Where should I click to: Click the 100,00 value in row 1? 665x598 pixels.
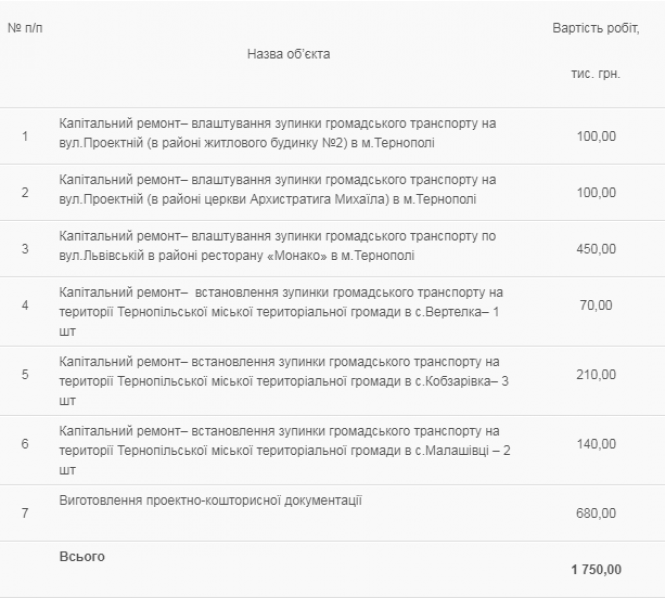[595, 135]
